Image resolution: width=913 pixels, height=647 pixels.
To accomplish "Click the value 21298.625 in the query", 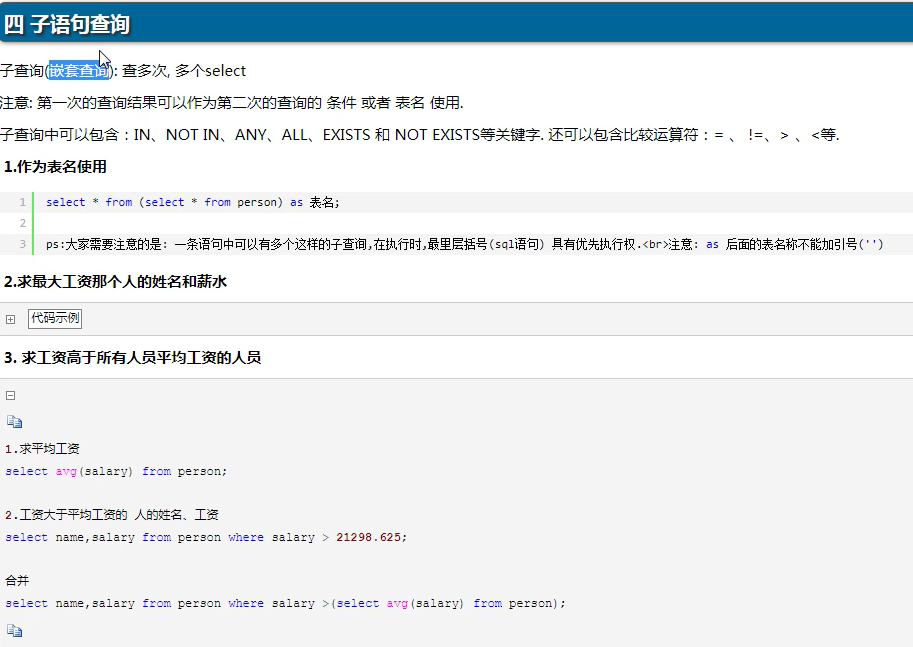I will coord(369,537).
